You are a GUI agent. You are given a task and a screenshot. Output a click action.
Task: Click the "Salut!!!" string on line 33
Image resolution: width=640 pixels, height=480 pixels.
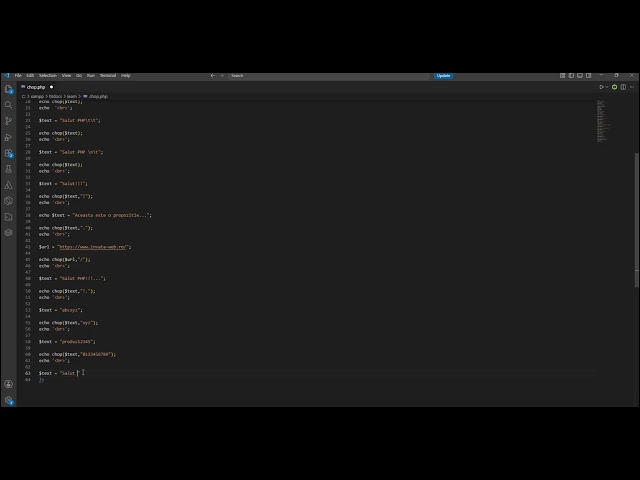pos(72,184)
